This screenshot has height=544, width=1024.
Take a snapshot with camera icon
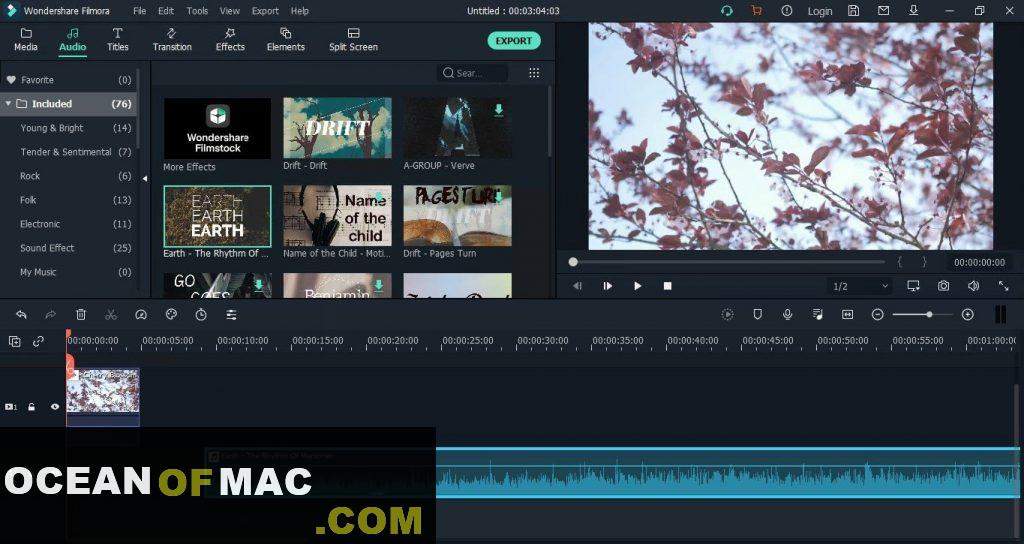point(944,286)
